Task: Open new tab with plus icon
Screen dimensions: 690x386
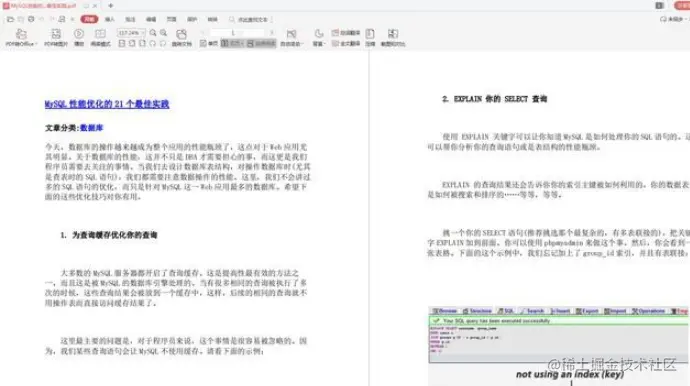Action: click(x=110, y=6)
